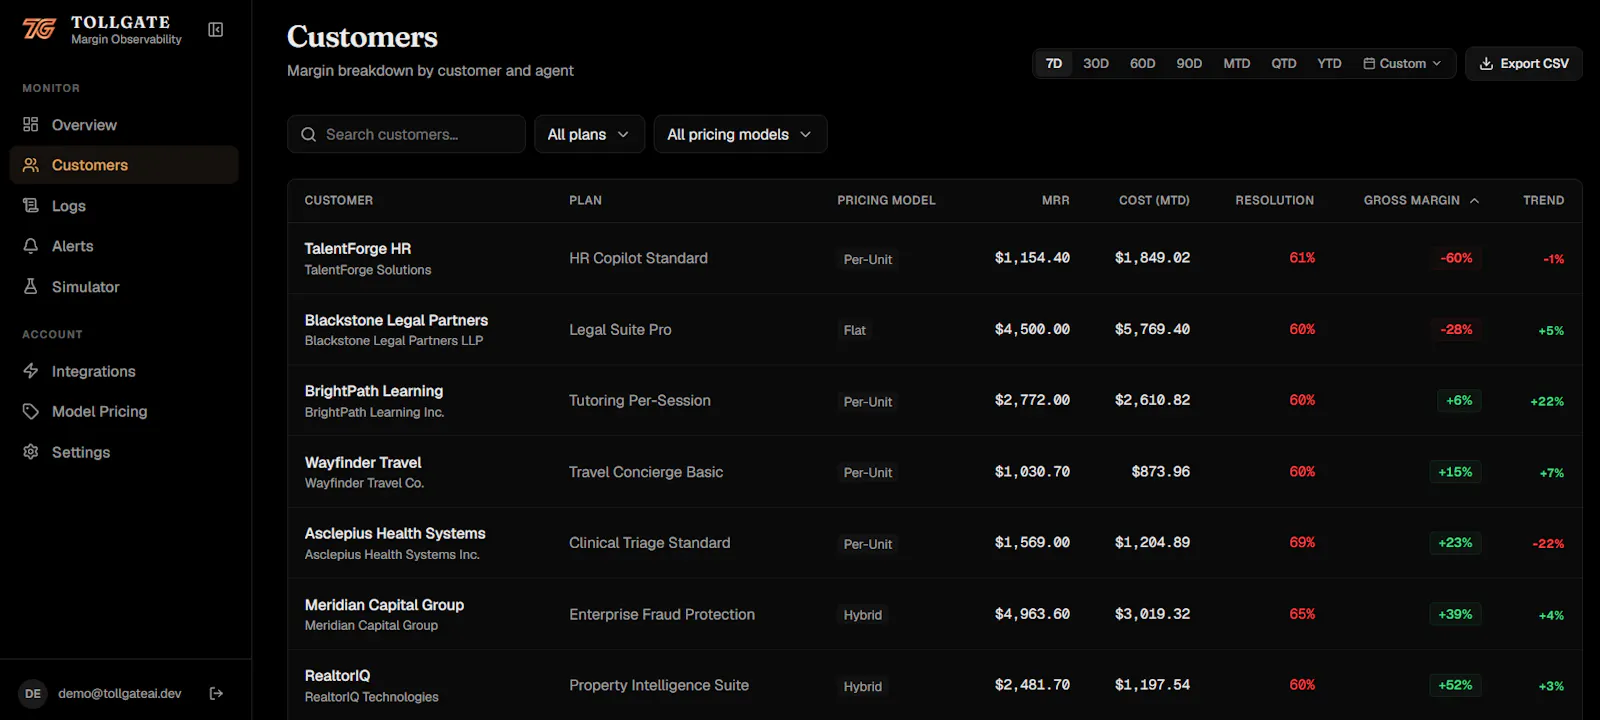Collapse the sidebar with the panel icon
This screenshot has width=1600, height=720.
[x=215, y=30]
